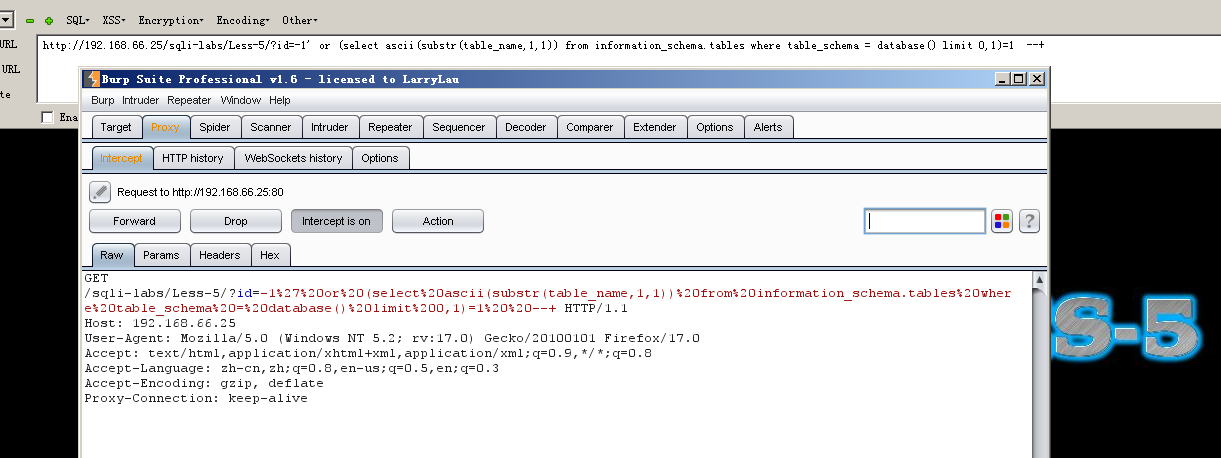Show the Hex request view

(x=270, y=255)
